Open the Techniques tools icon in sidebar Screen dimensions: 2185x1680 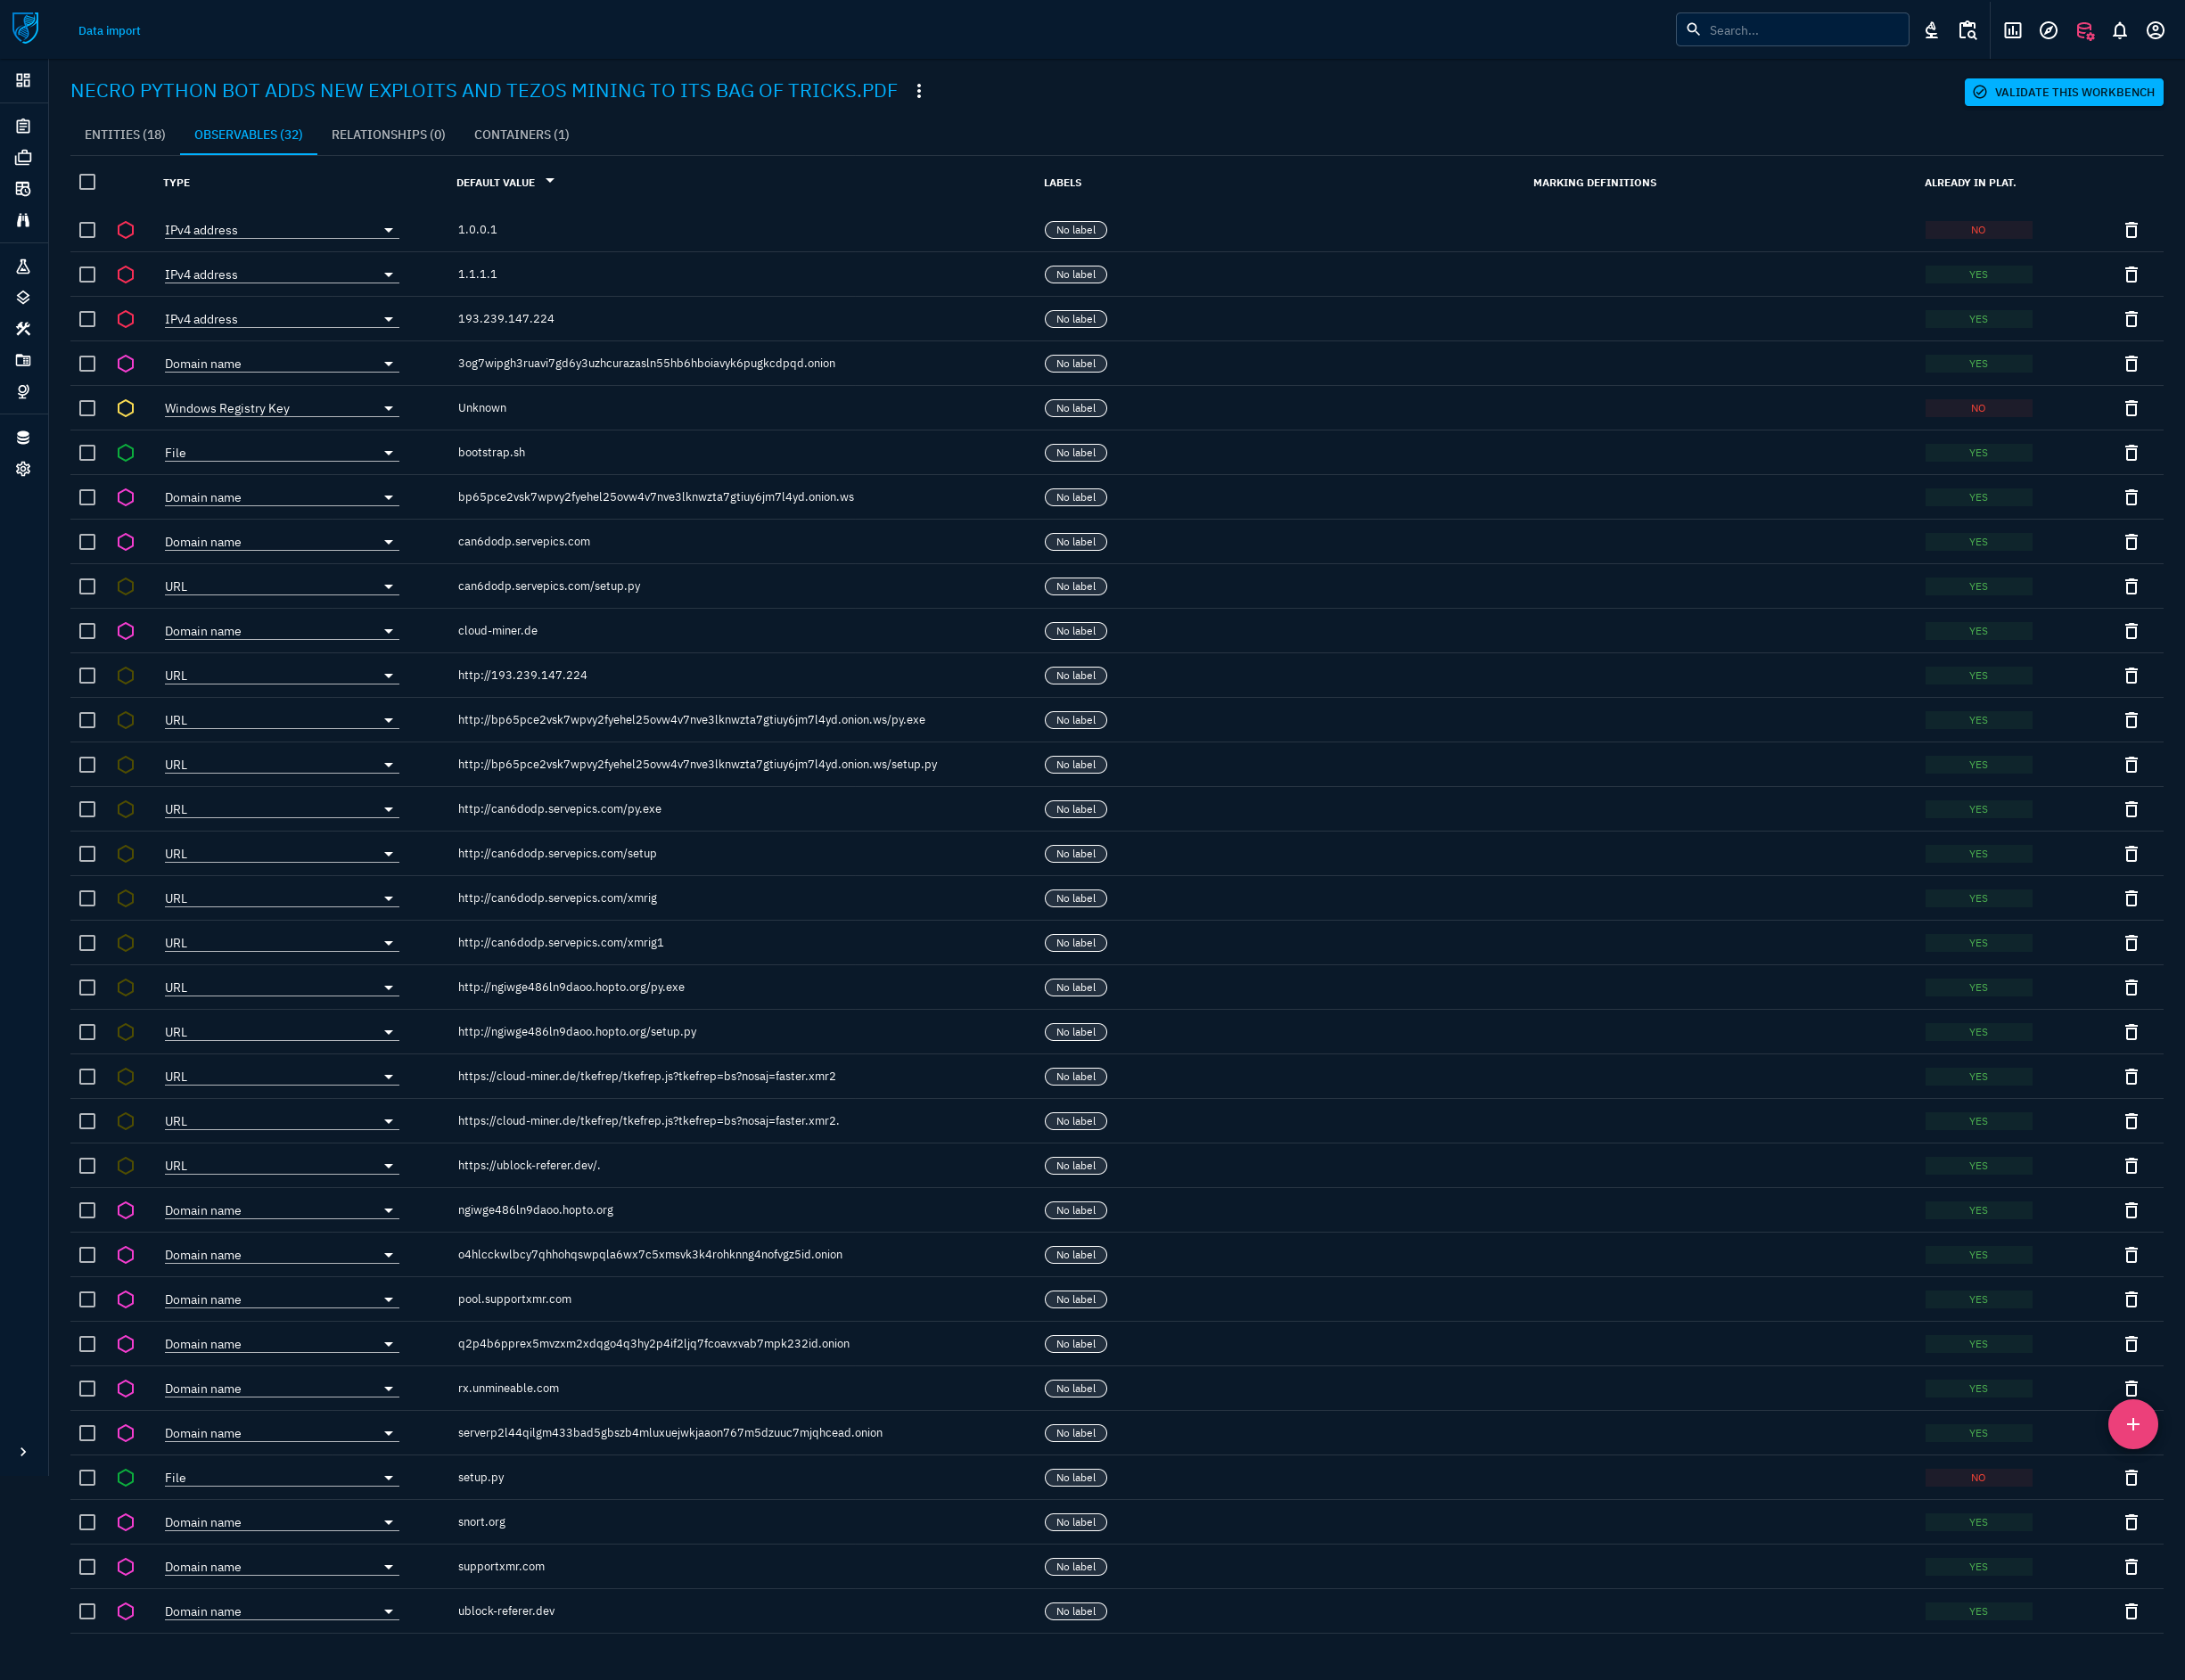(x=23, y=328)
